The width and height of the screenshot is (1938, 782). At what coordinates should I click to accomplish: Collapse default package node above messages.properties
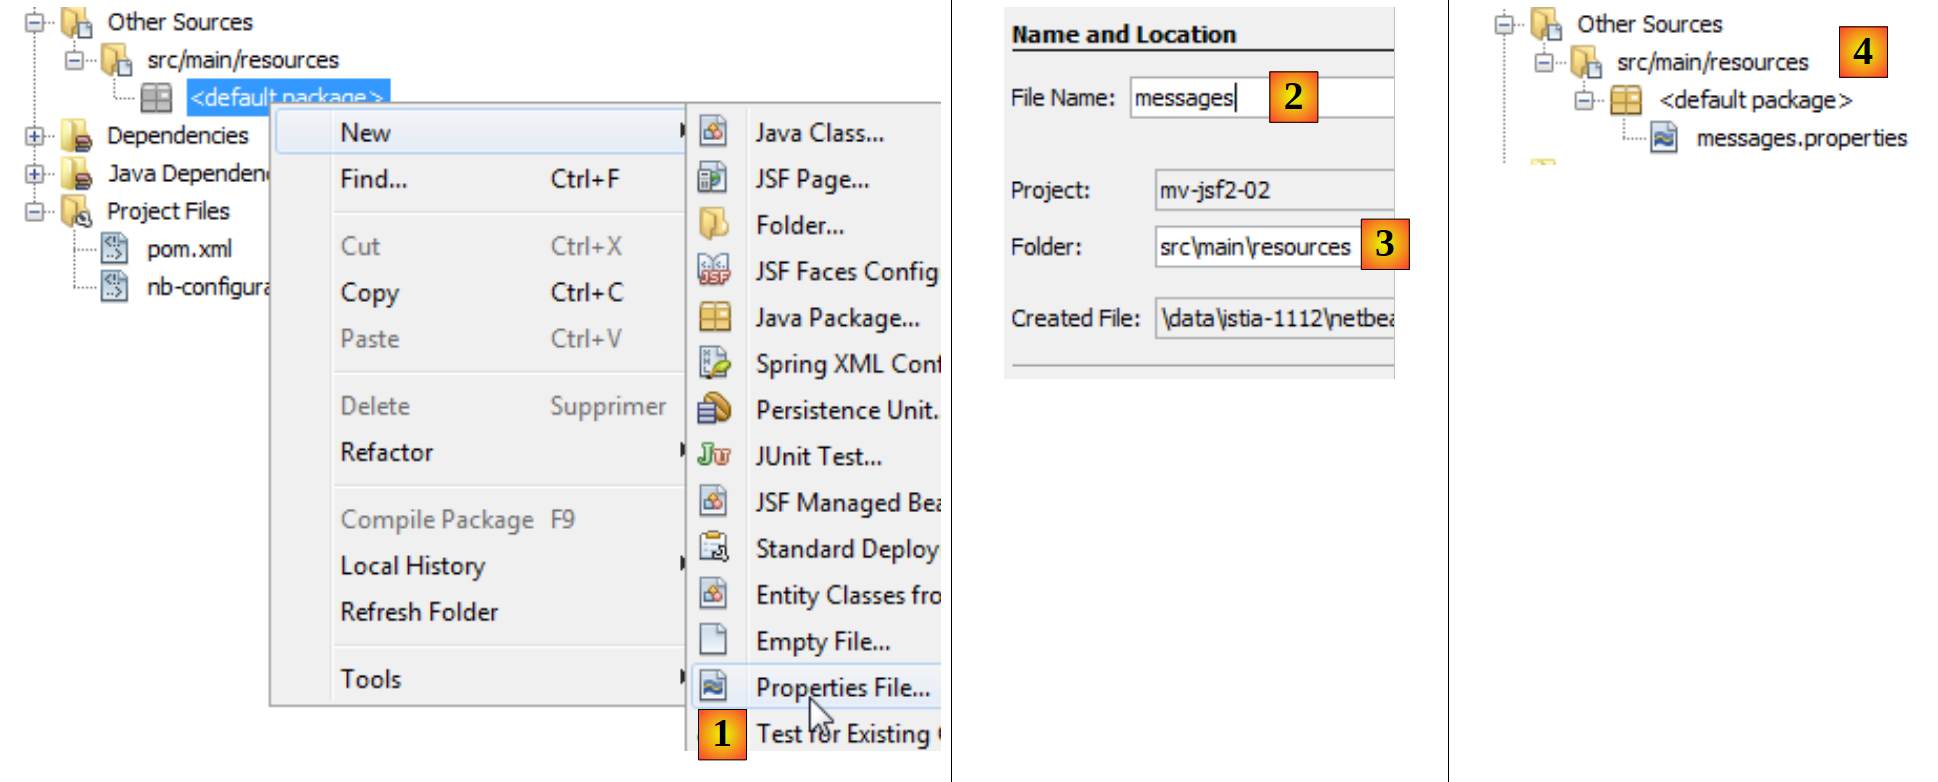click(1584, 100)
